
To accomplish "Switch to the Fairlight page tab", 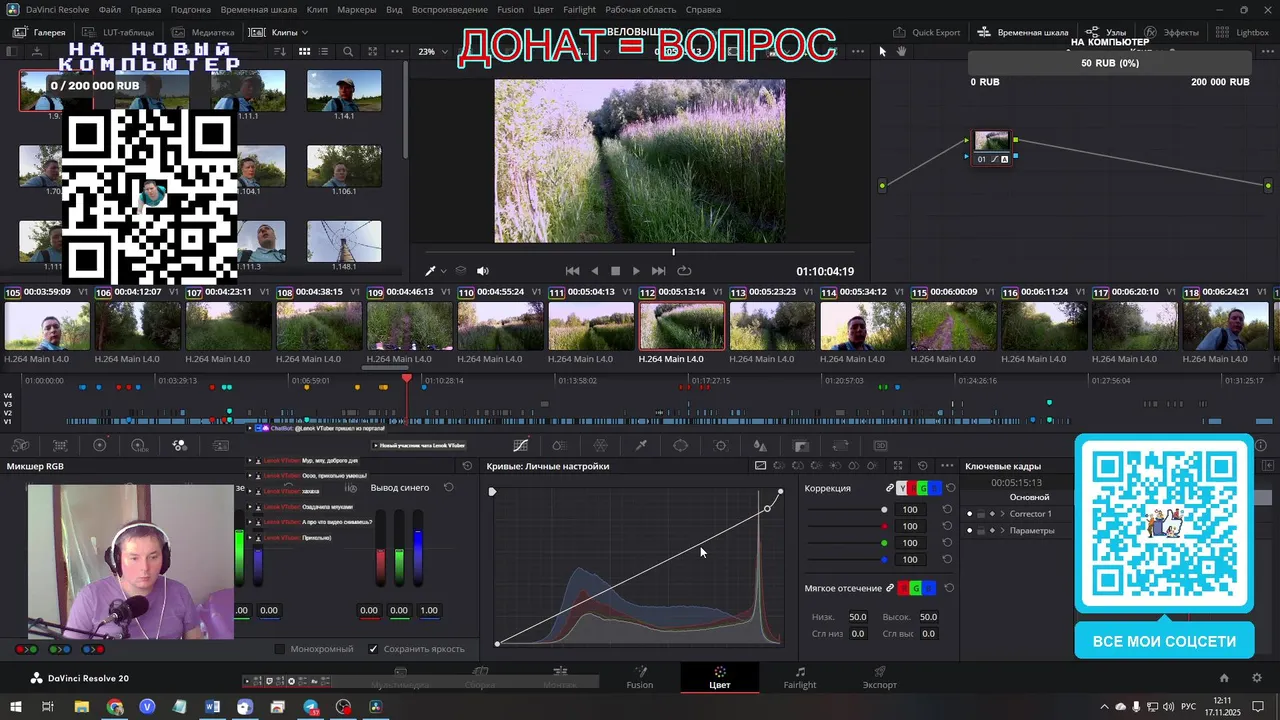I will pyautogui.click(x=800, y=677).
